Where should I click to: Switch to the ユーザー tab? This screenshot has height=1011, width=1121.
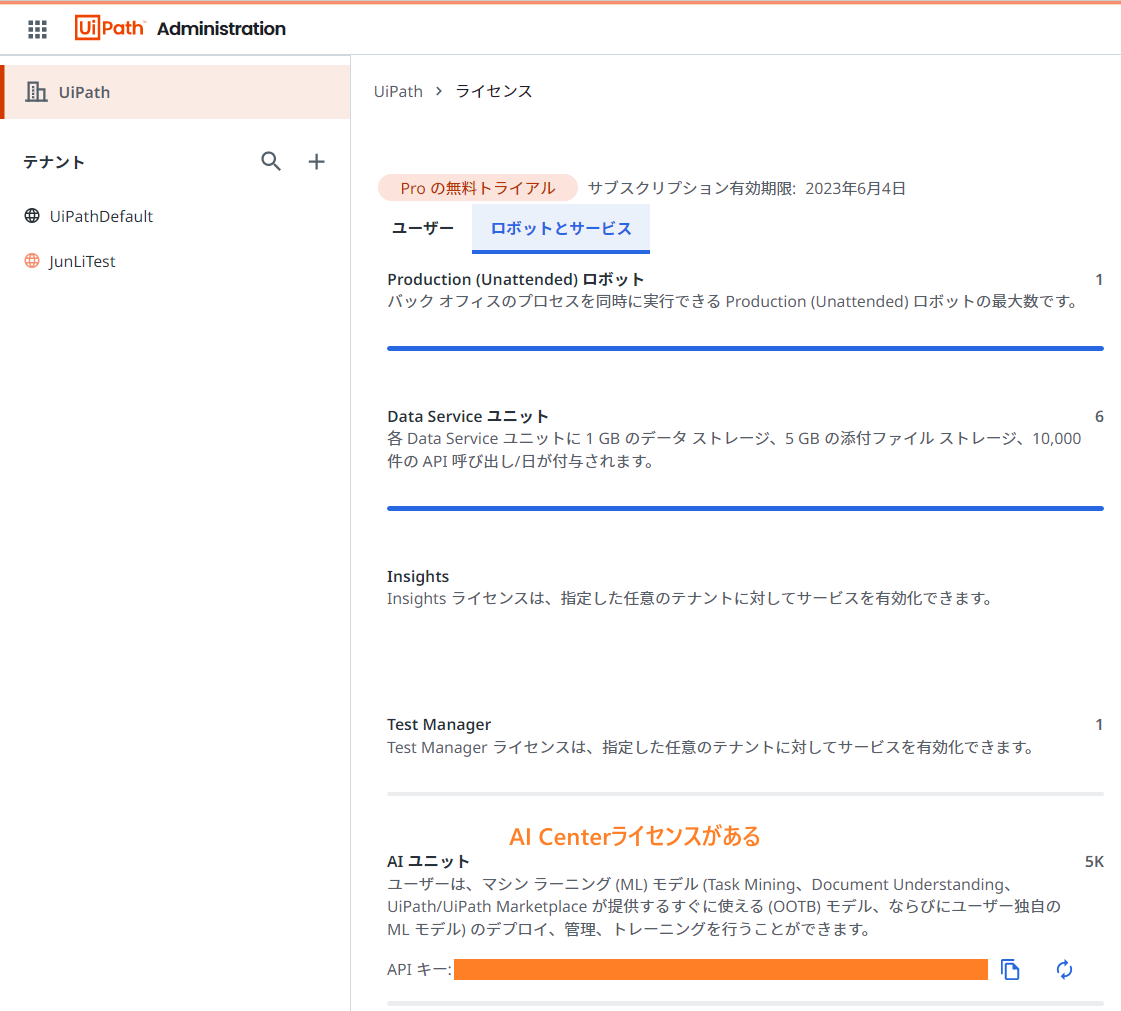[421, 228]
